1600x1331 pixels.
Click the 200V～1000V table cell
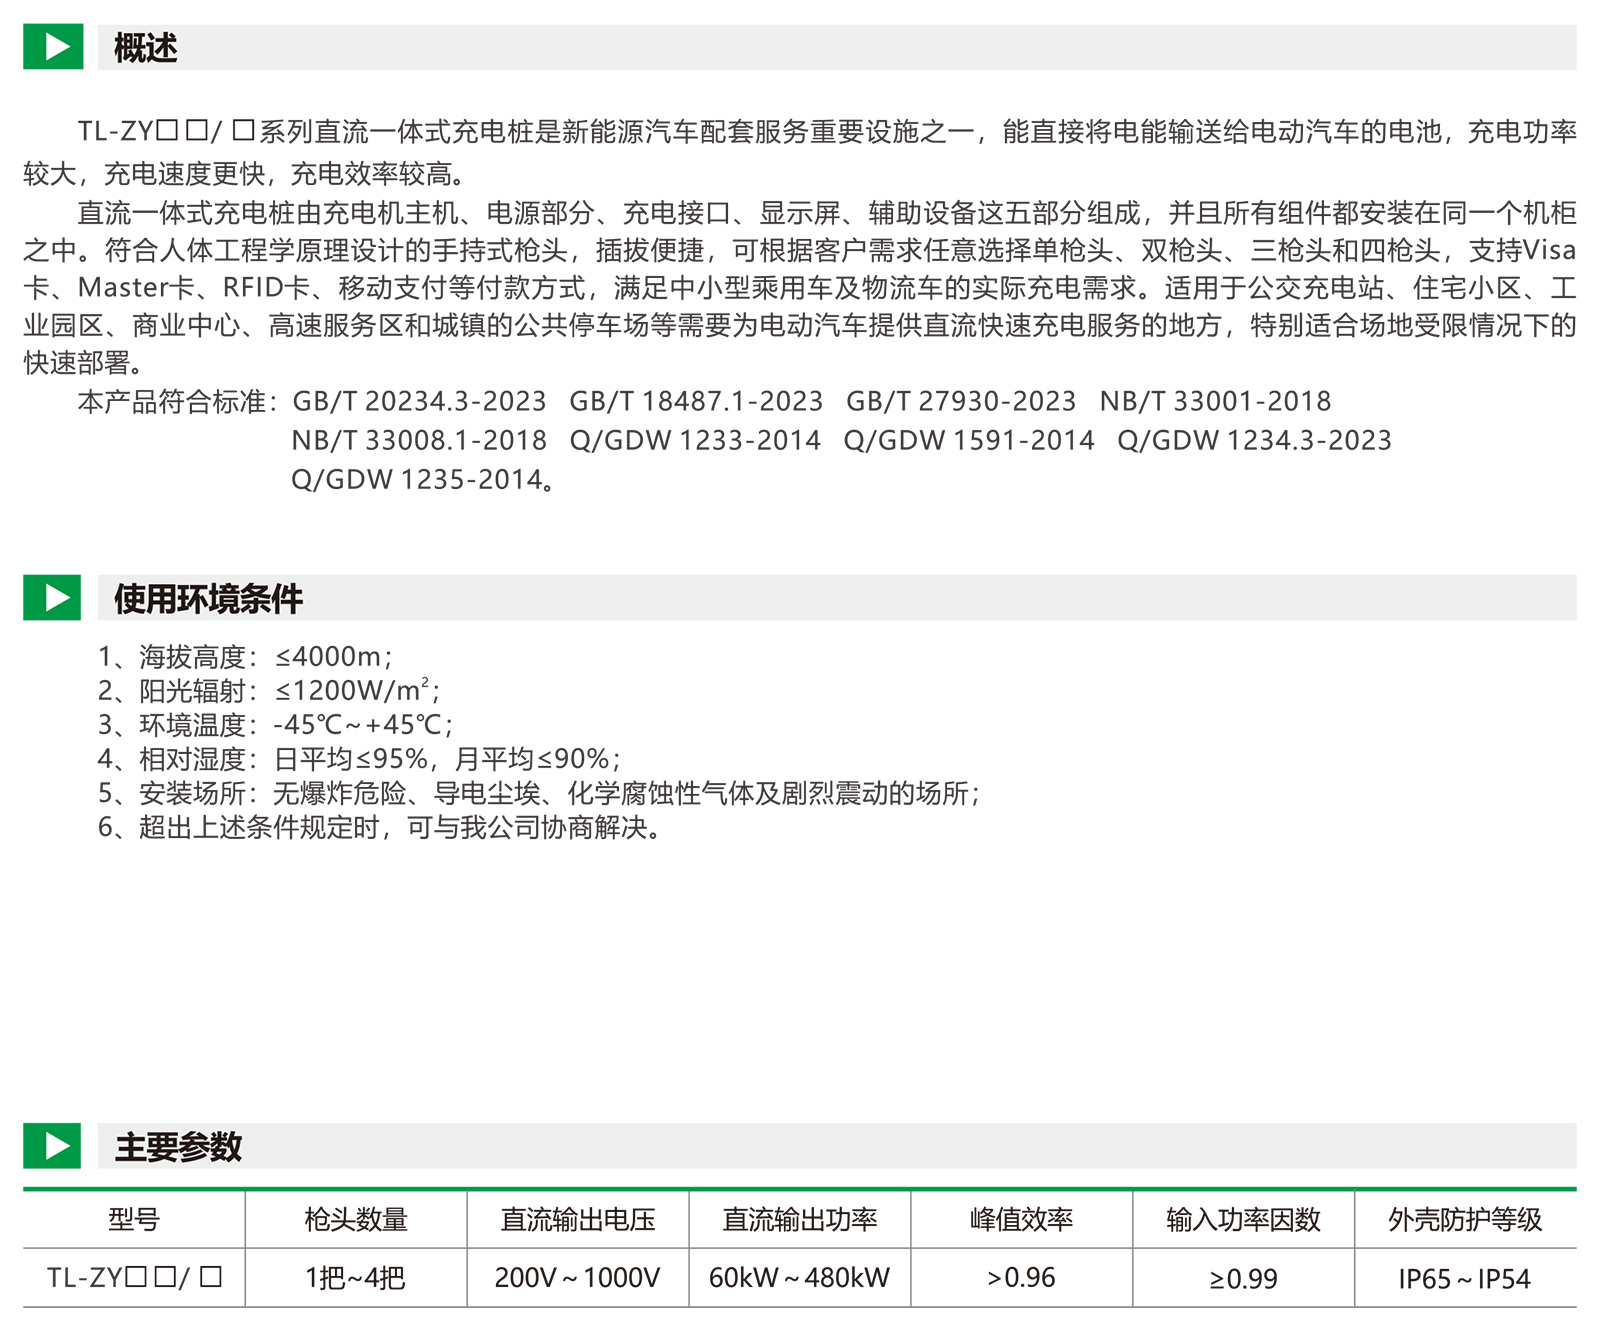pos(578,1278)
